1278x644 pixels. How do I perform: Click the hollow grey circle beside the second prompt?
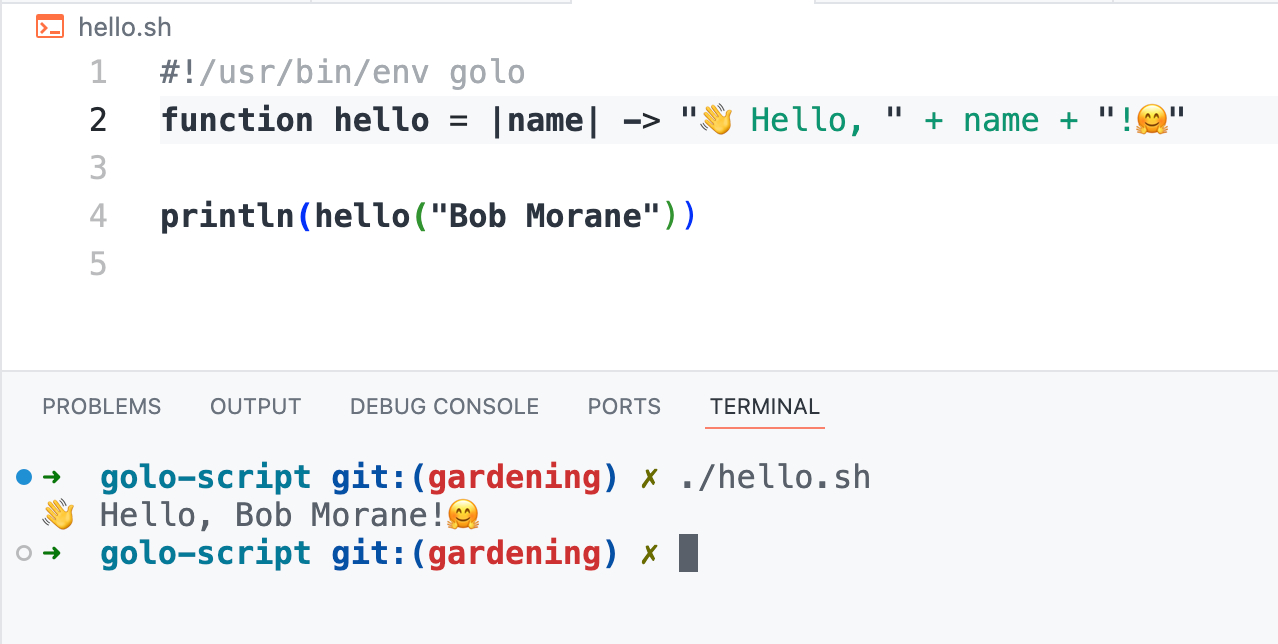25,553
